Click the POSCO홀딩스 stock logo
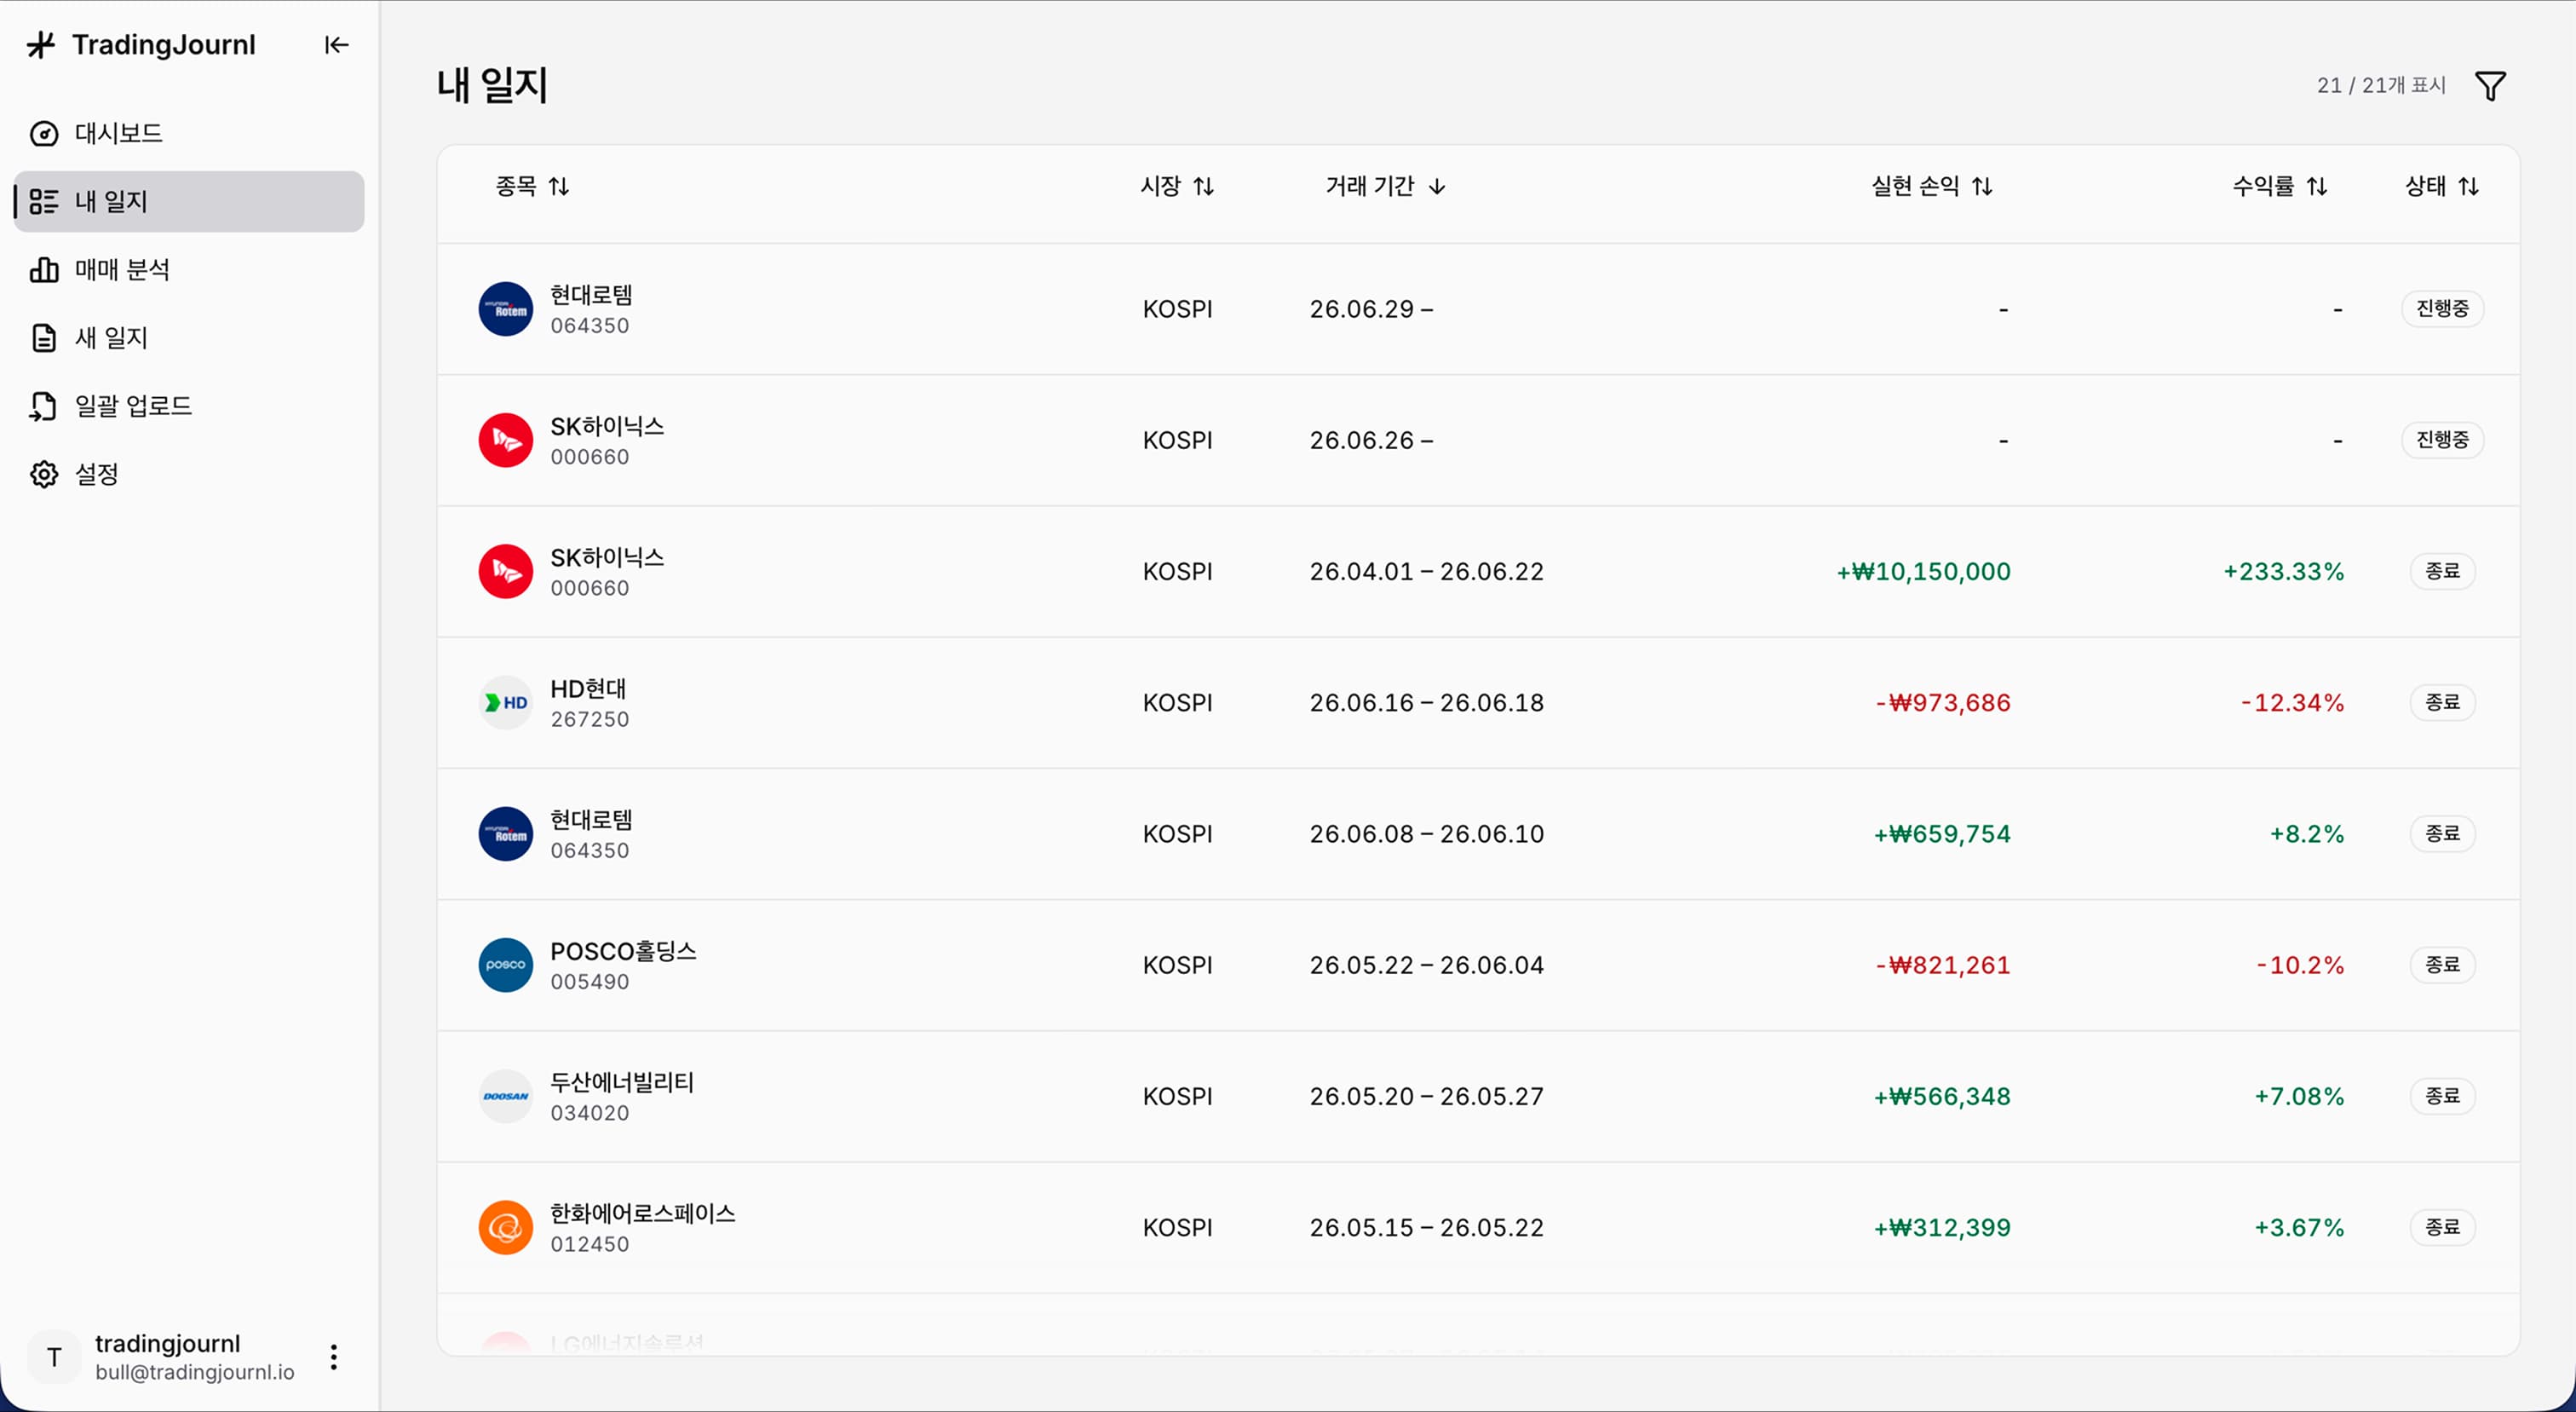Image resolution: width=2576 pixels, height=1412 pixels. (506, 965)
